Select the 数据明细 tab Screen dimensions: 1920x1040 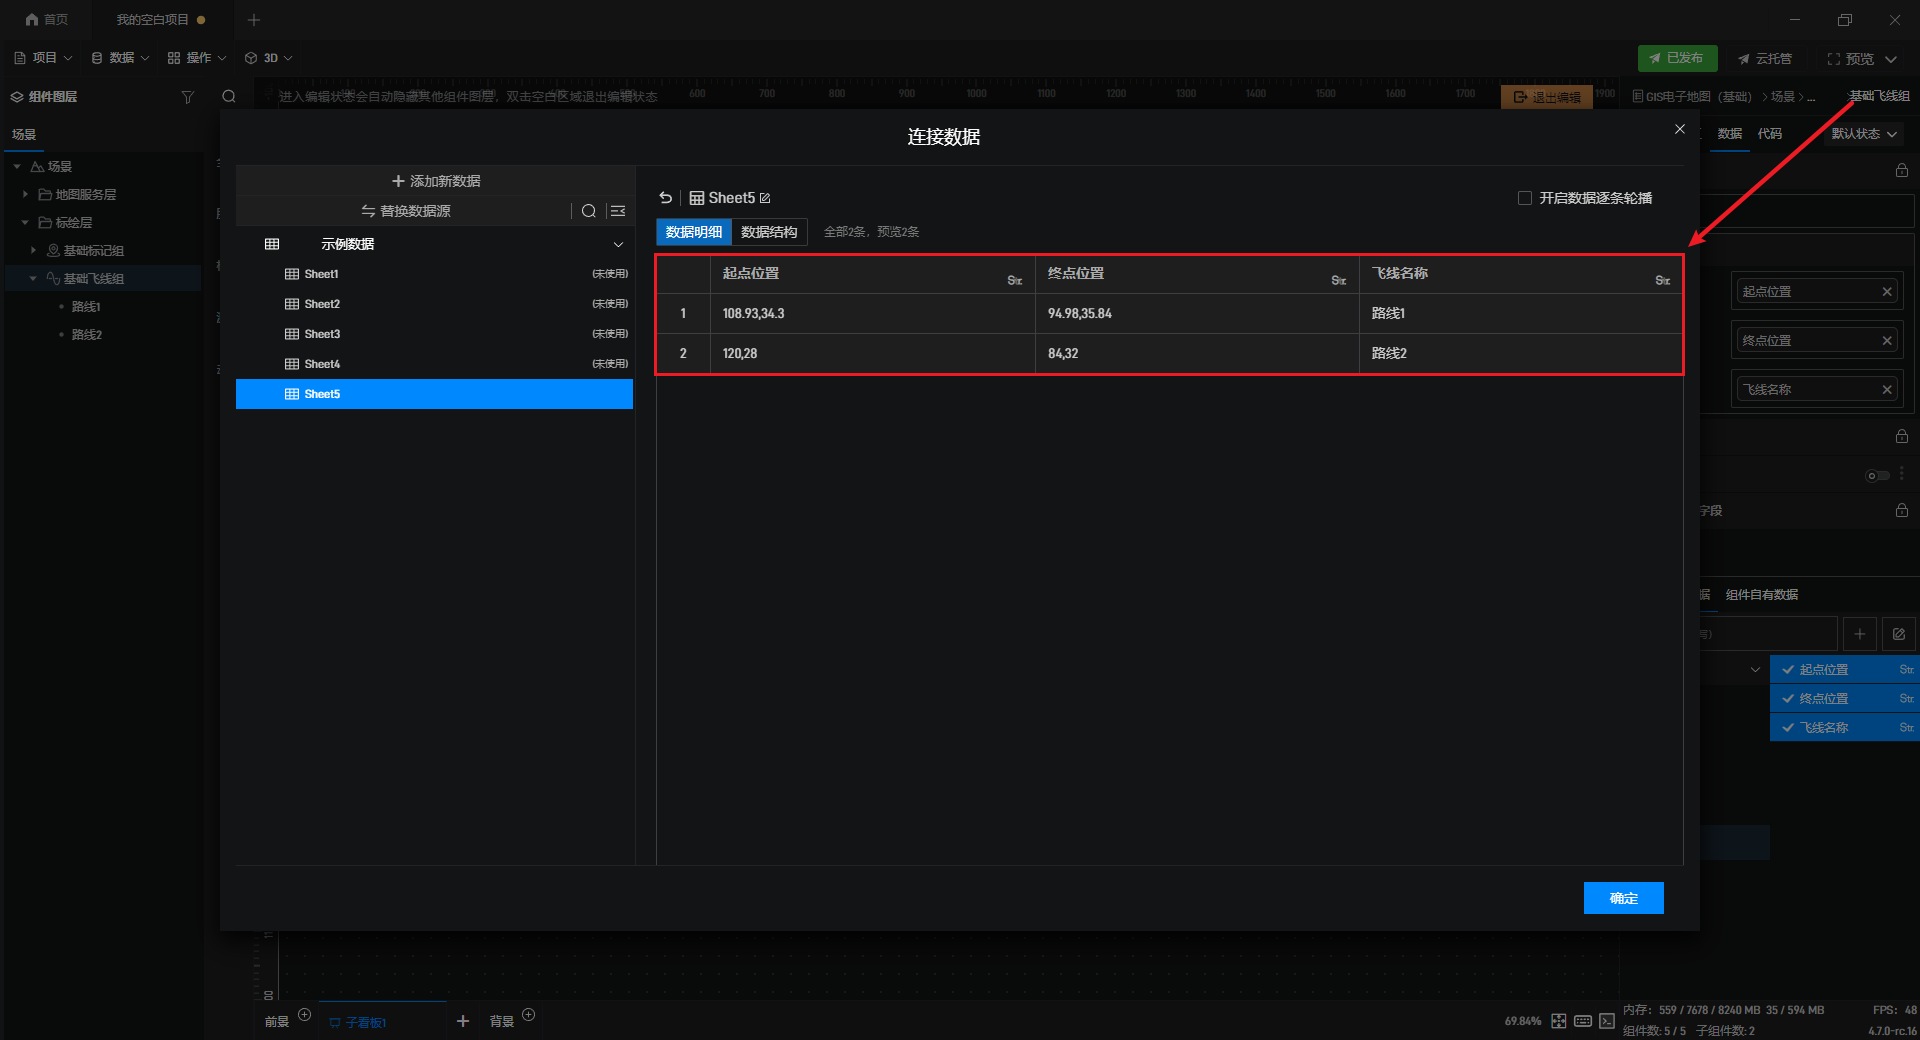[x=694, y=232]
